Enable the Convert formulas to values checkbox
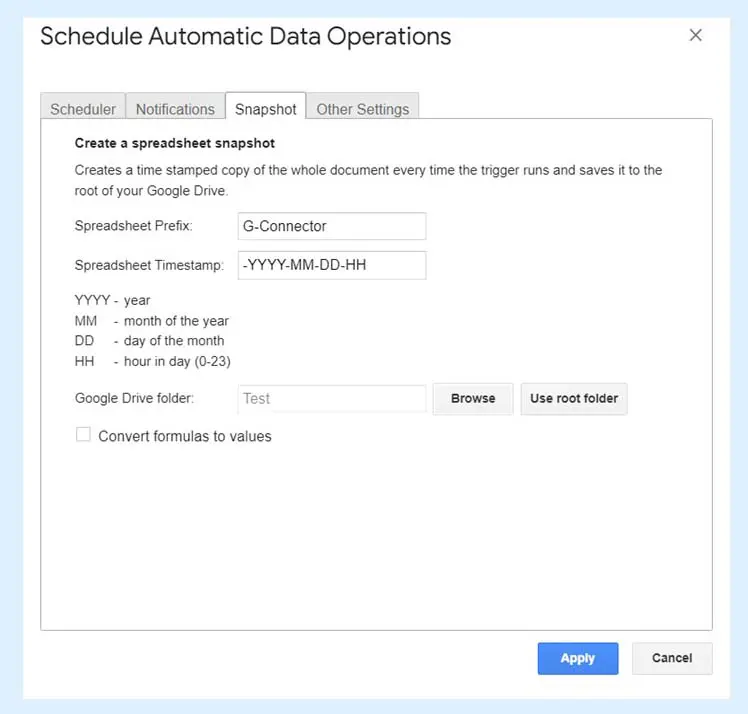This screenshot has height=714, width=748. [84, 435]
